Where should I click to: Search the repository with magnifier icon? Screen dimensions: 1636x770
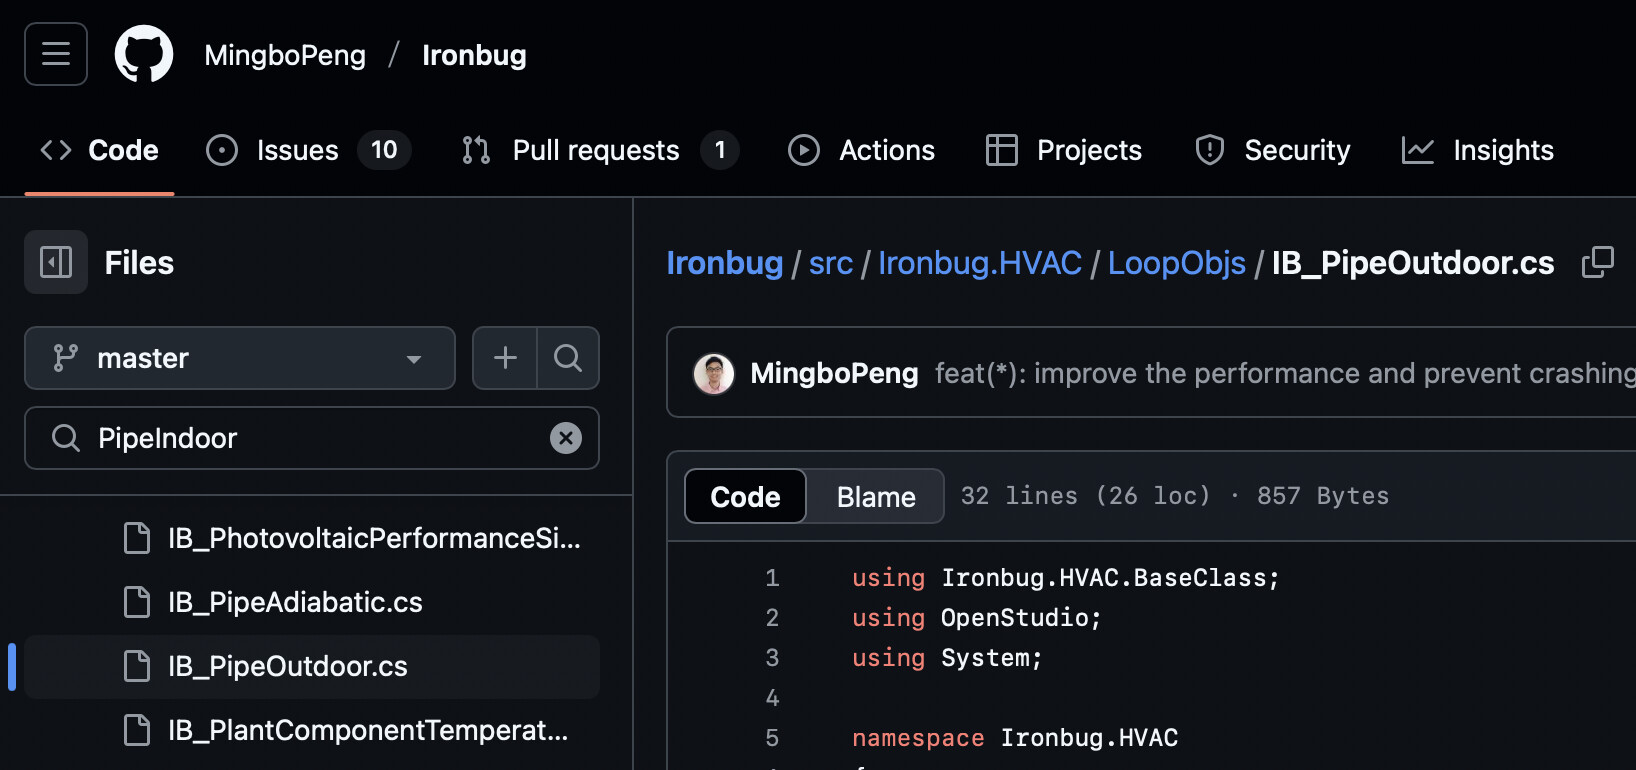pyautogui.click(x=568, y=358)
